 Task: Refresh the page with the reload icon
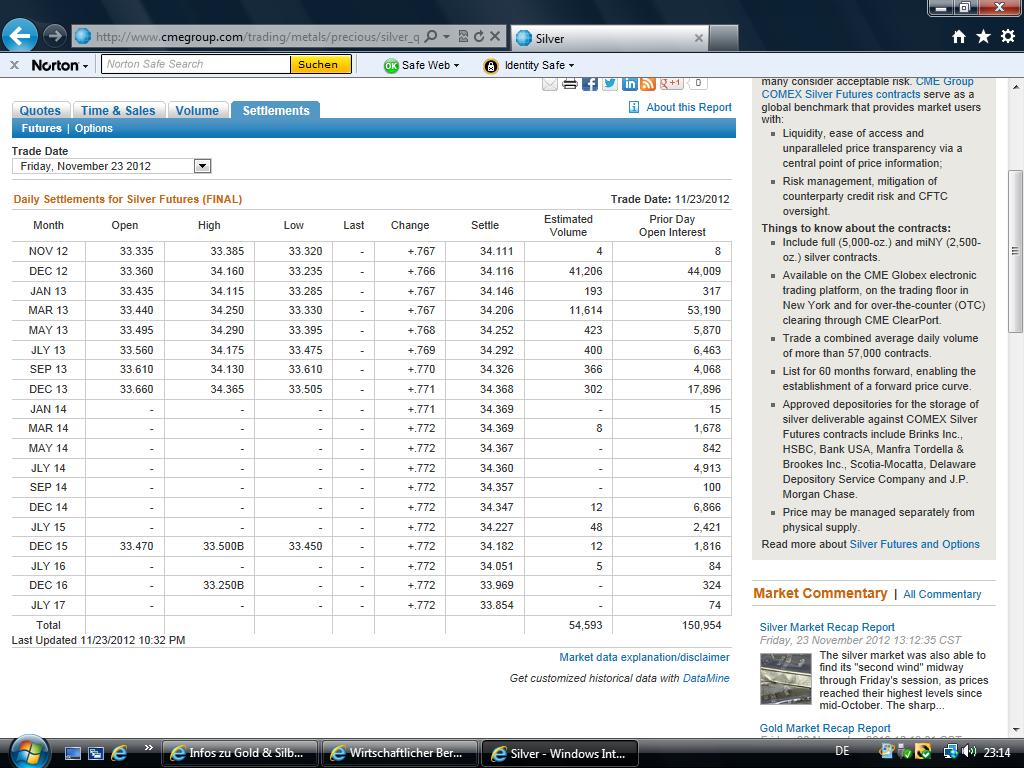[x=479, y=37]
